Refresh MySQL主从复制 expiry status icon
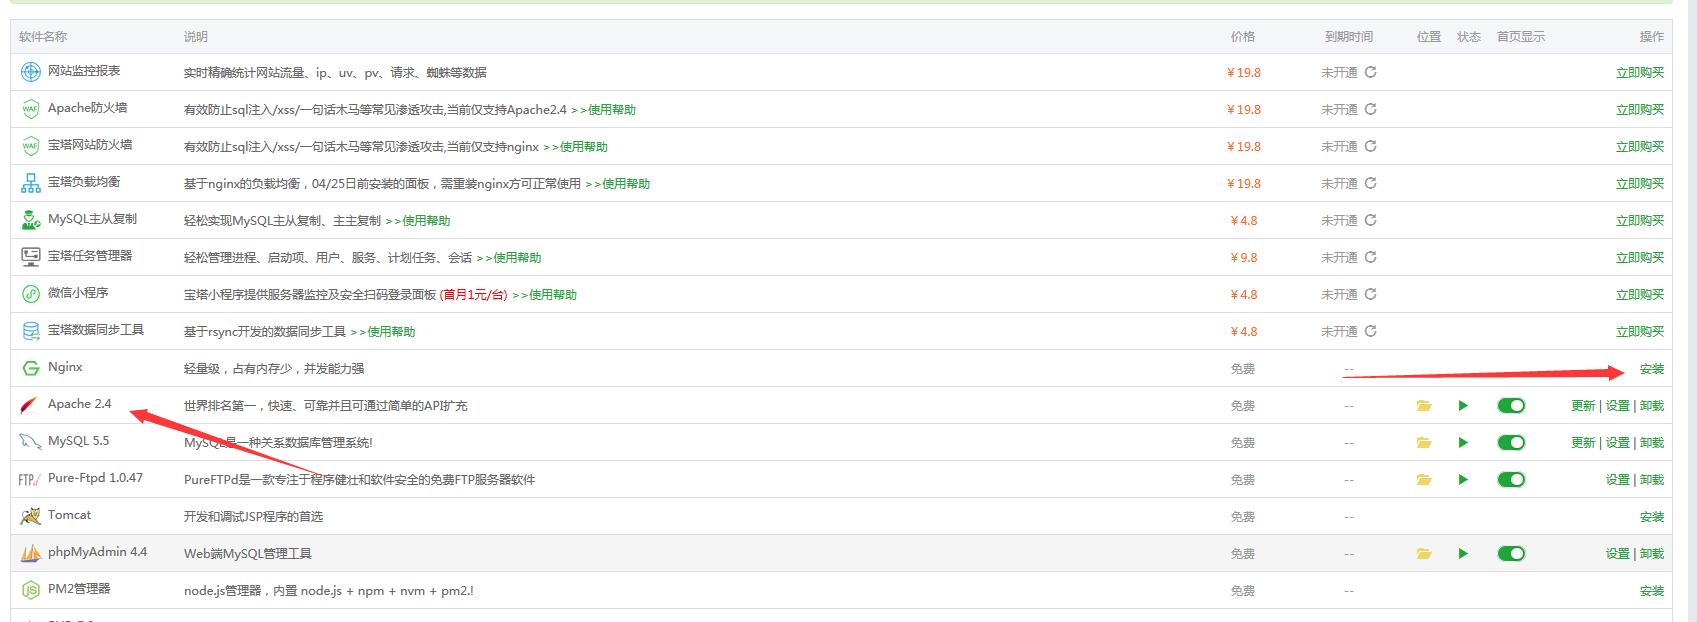The image size is (1697, 622). (x=1371, y=220)
